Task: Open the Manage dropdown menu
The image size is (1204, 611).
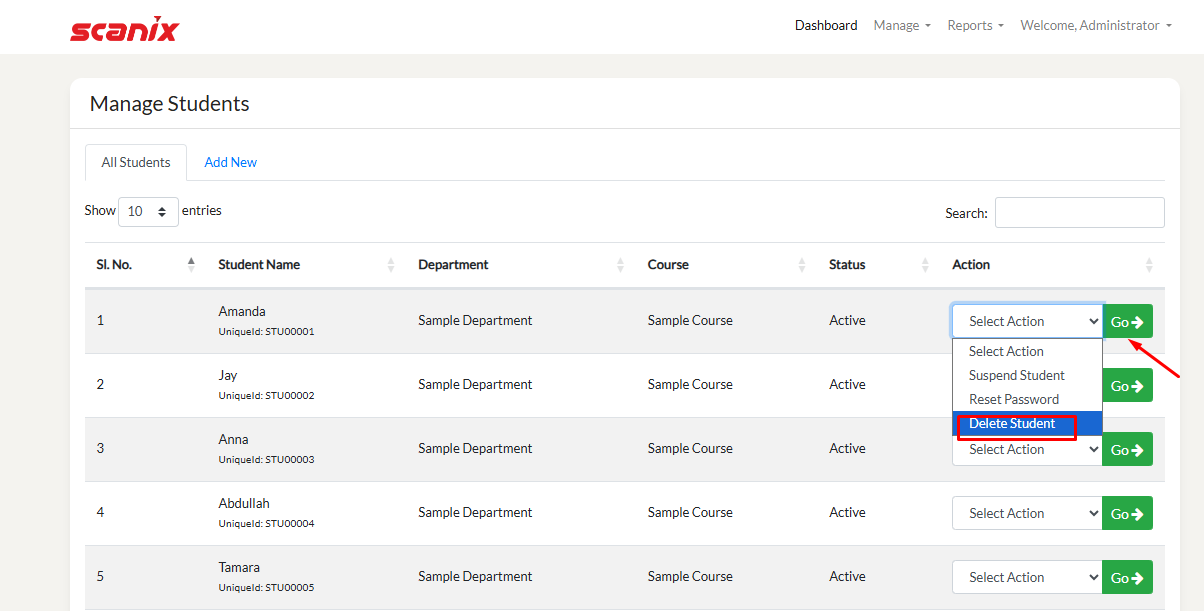Action: pyautogui.click(x=901, y=26)
